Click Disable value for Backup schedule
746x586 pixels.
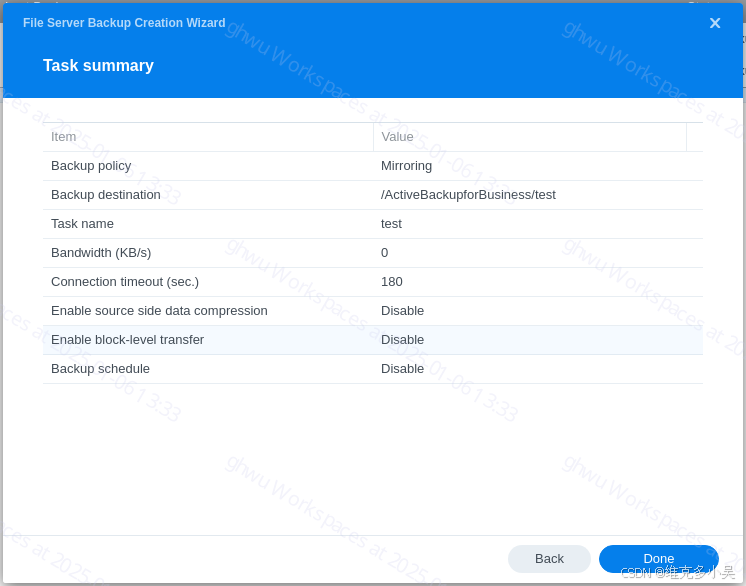(402, 369)
